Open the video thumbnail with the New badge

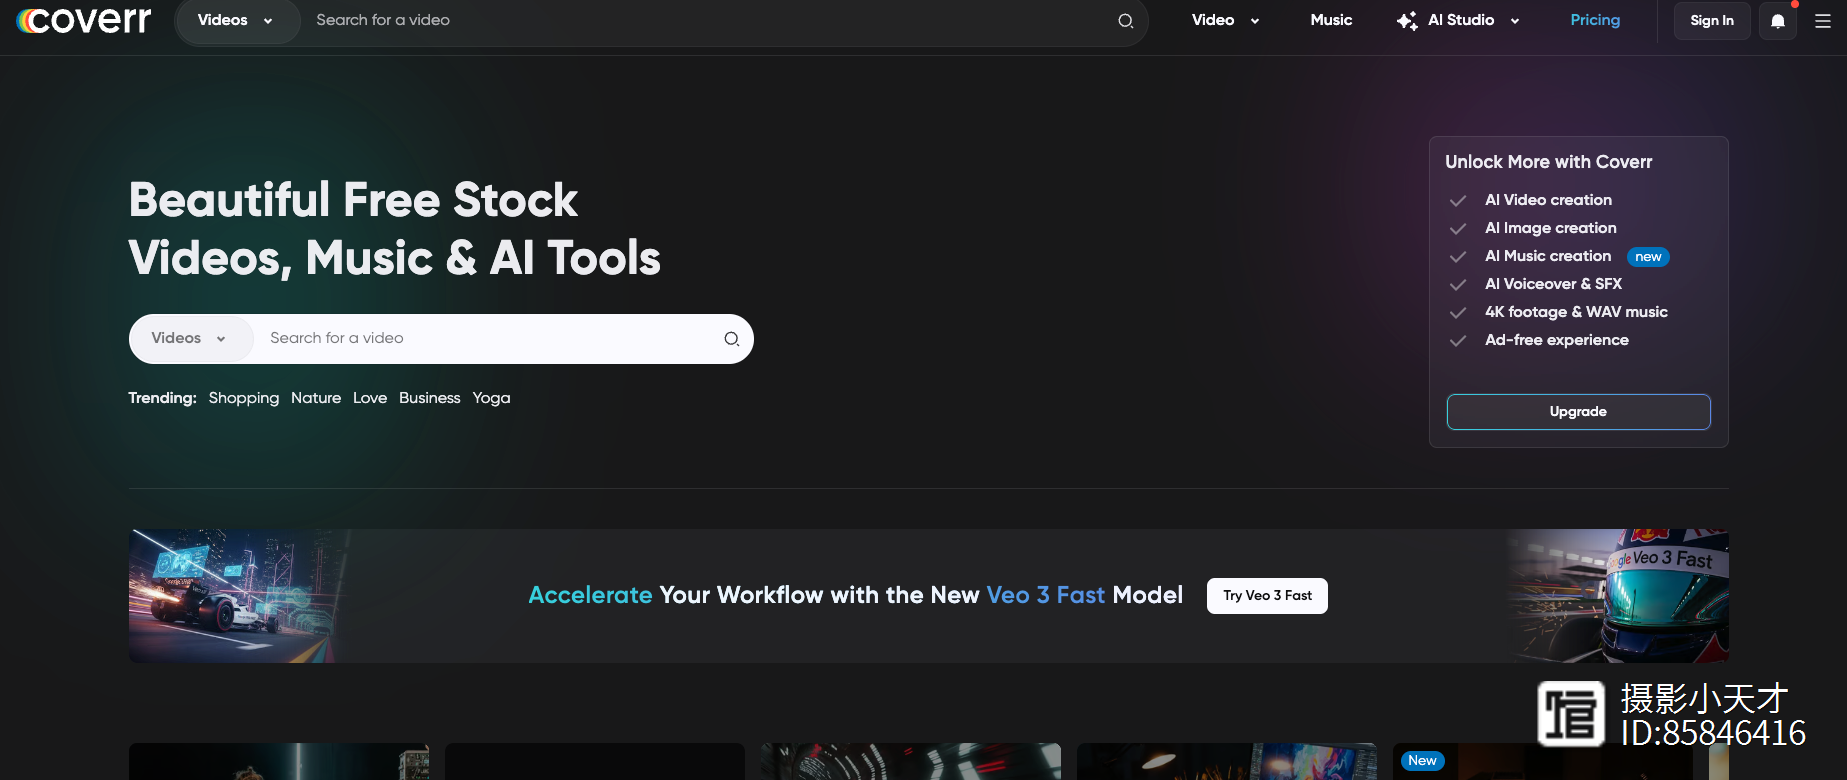tap(1542, 761)
